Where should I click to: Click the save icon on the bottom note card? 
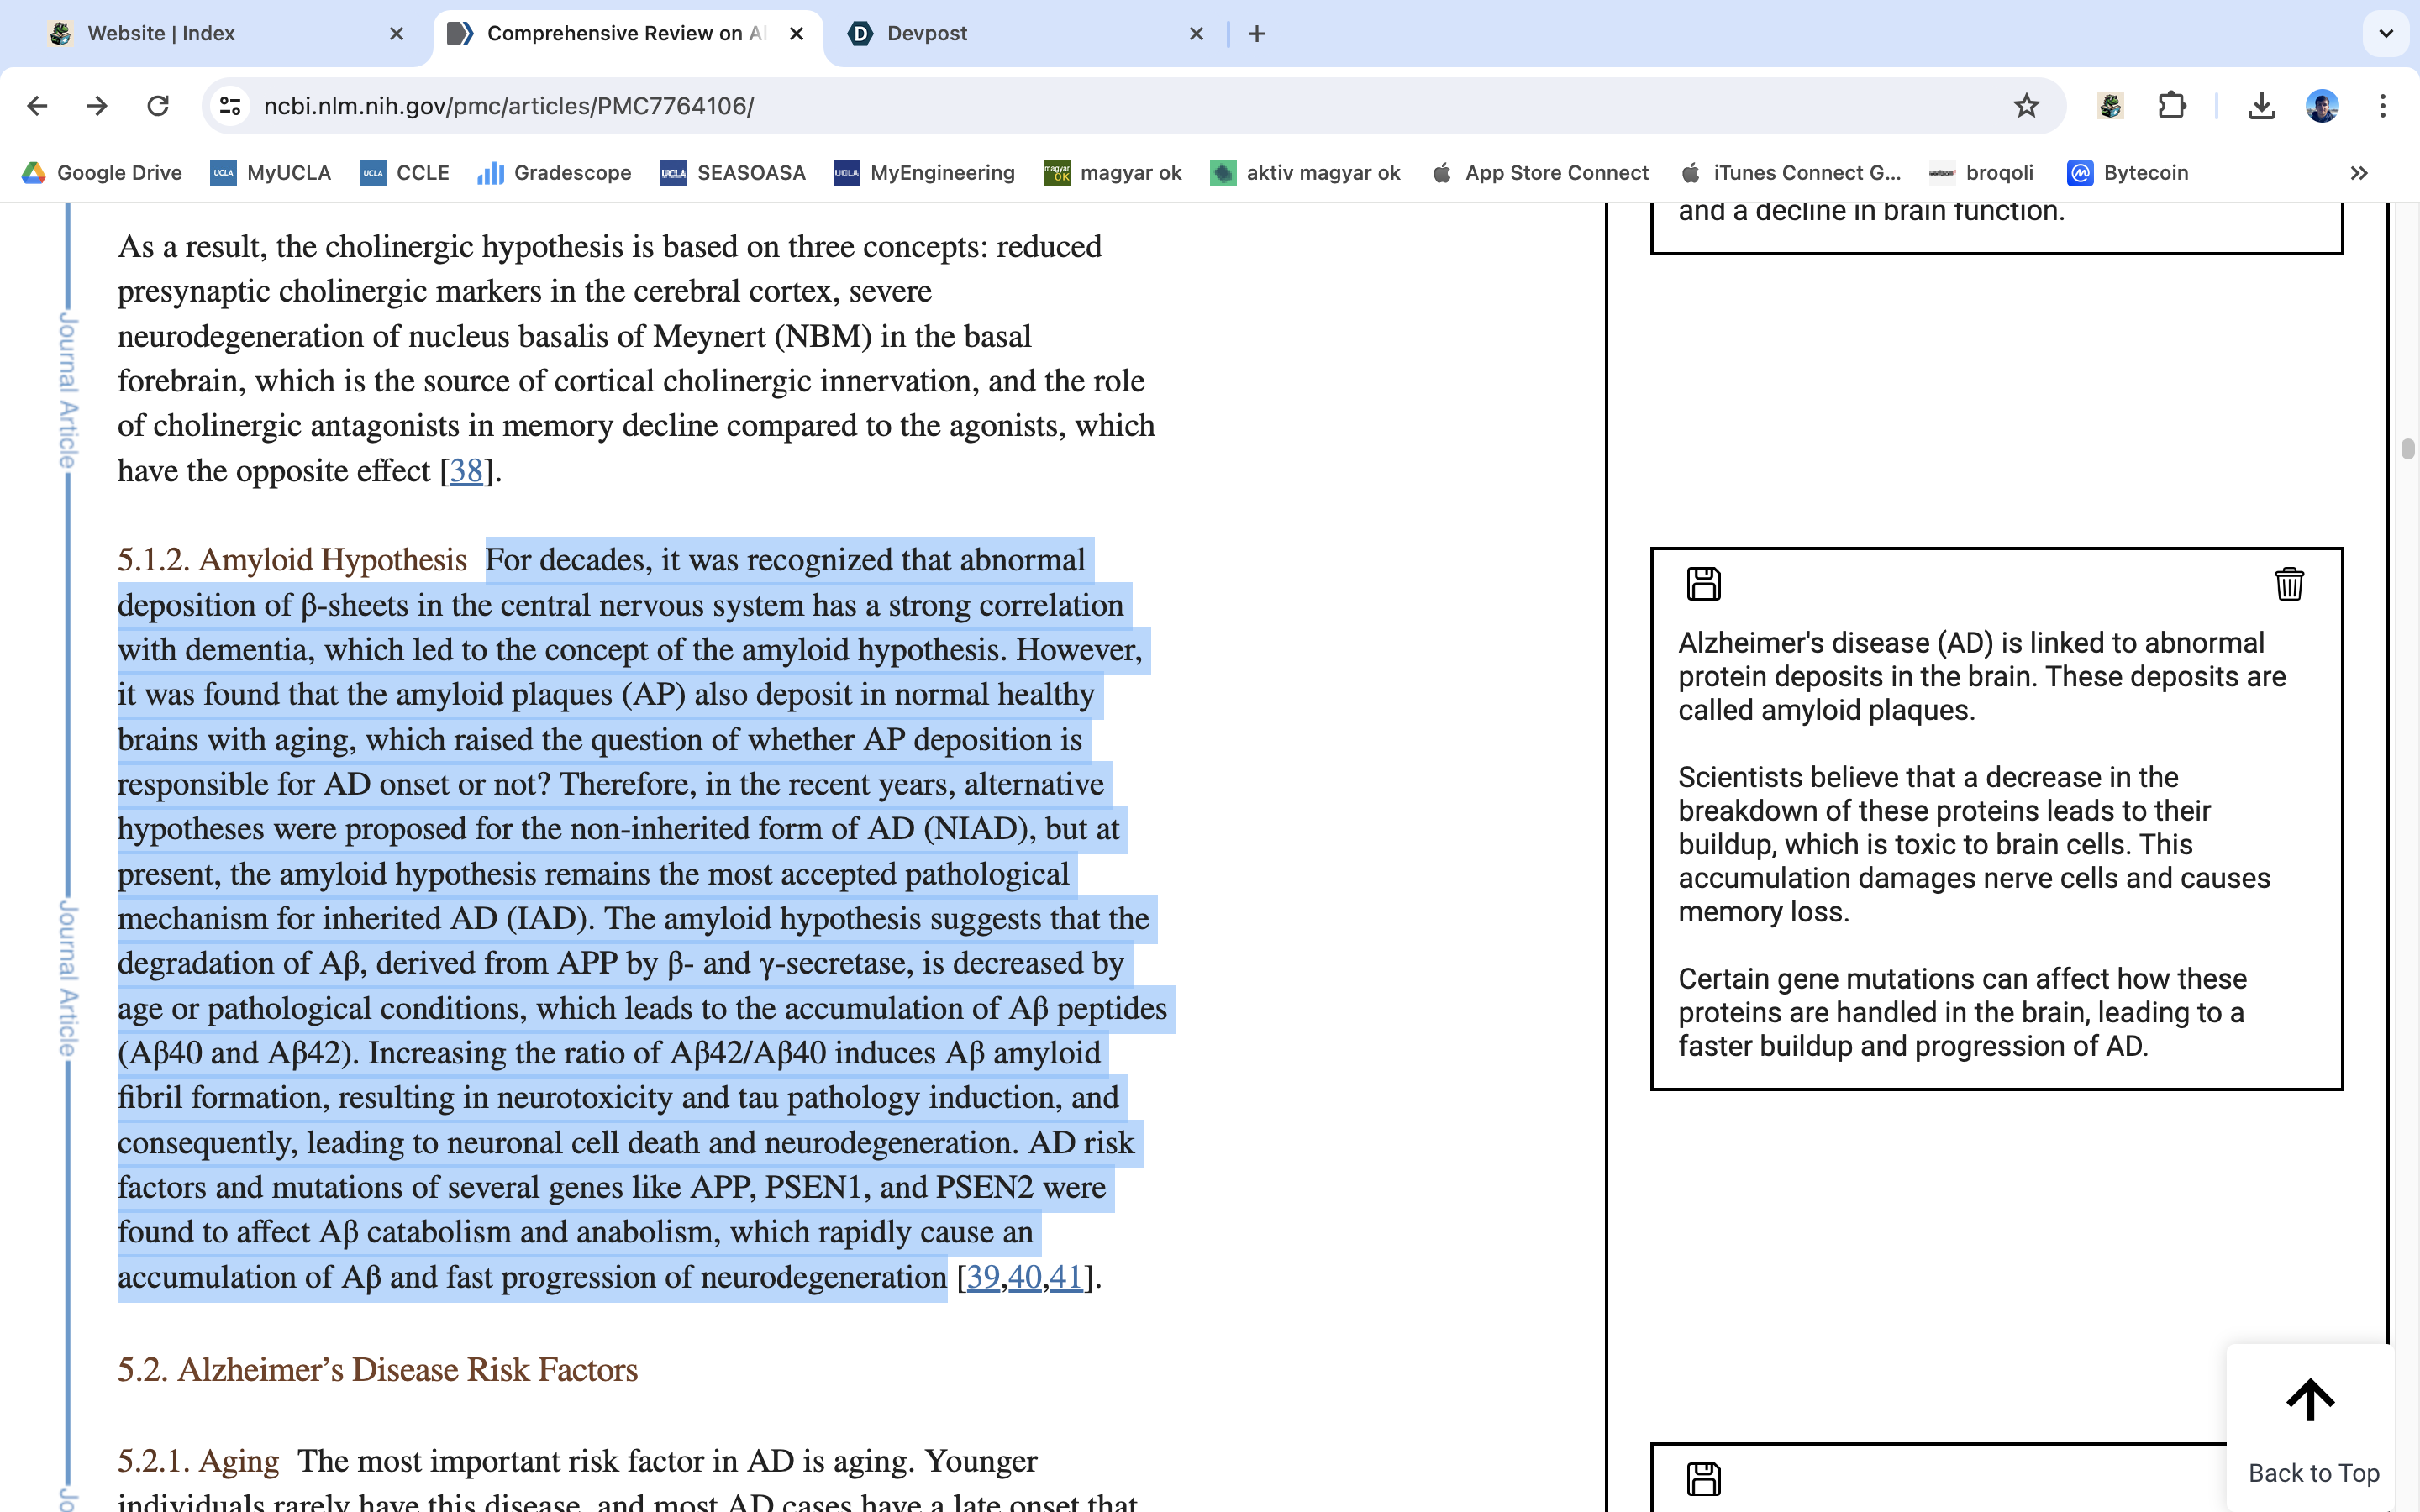pos(1703,1478)
